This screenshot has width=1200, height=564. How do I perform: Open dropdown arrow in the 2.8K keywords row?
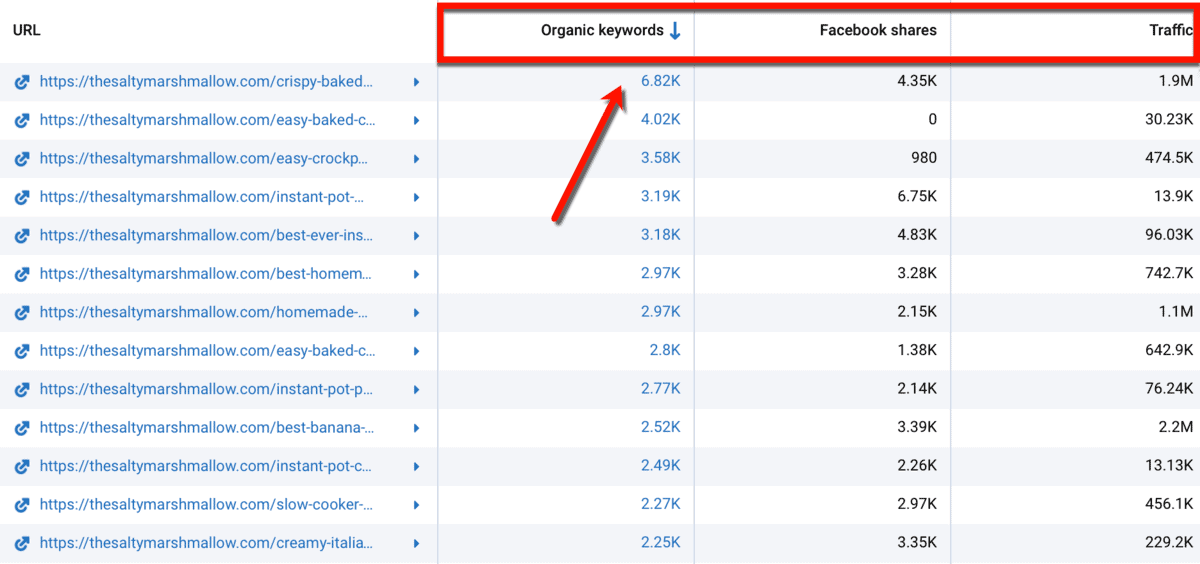pos(417,351)
